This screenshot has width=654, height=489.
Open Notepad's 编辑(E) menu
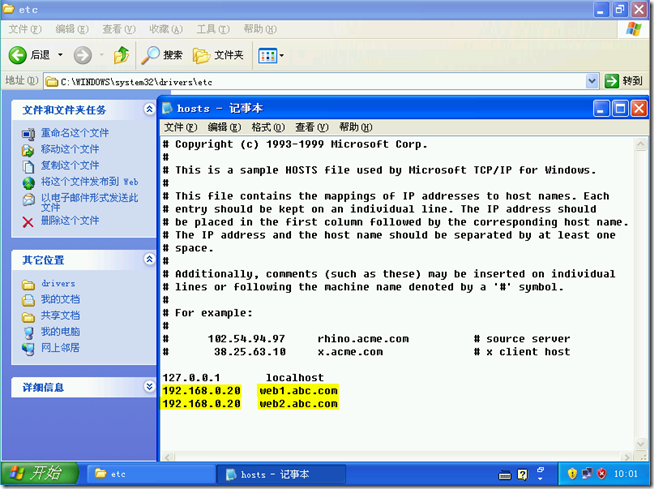(224, 127)
